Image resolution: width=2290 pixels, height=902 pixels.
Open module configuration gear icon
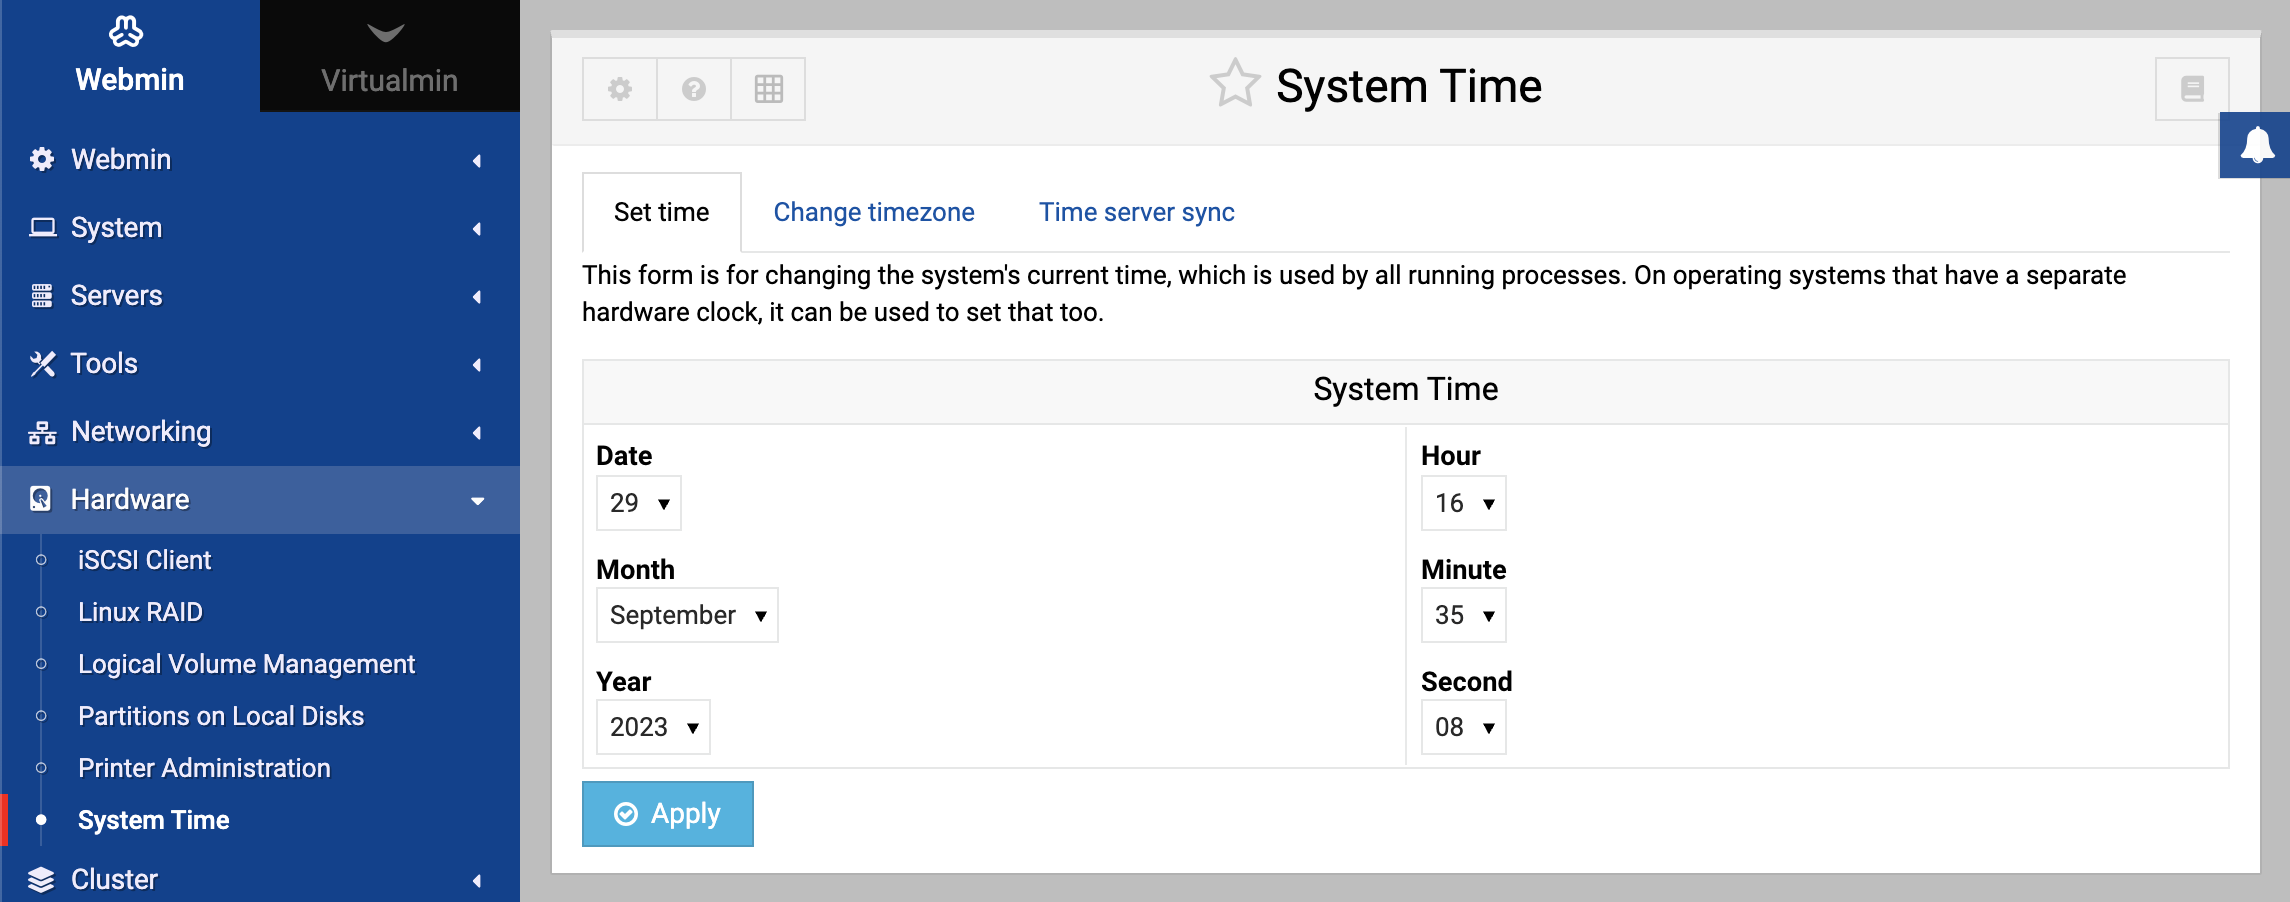[620, 89]
